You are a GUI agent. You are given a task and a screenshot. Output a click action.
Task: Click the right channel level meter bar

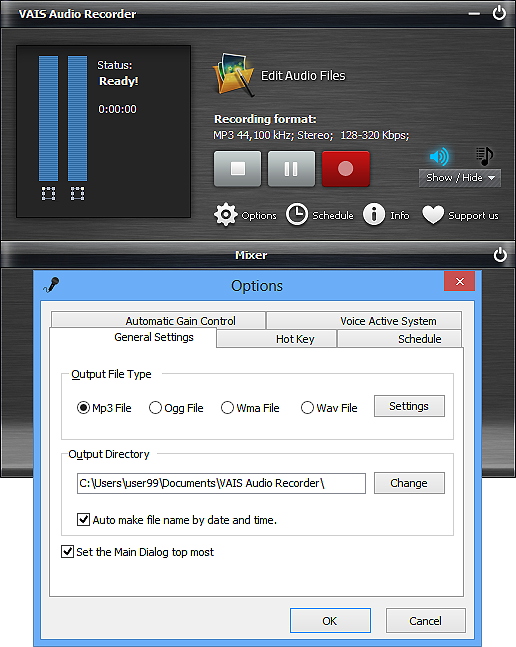[77, 118]
